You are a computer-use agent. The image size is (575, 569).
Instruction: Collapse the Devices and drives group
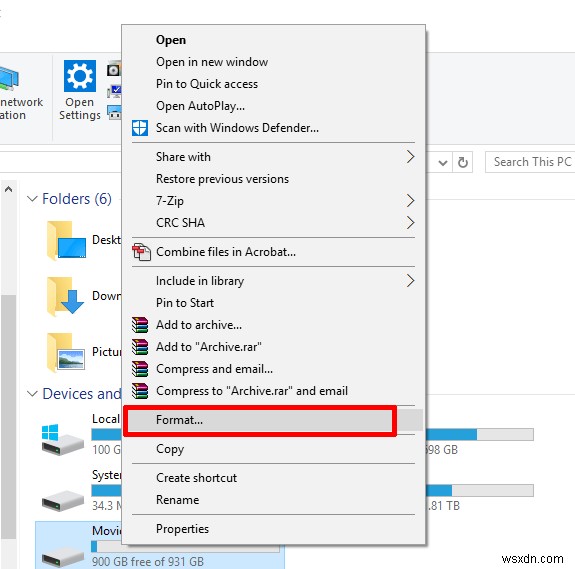click(32, 394)
